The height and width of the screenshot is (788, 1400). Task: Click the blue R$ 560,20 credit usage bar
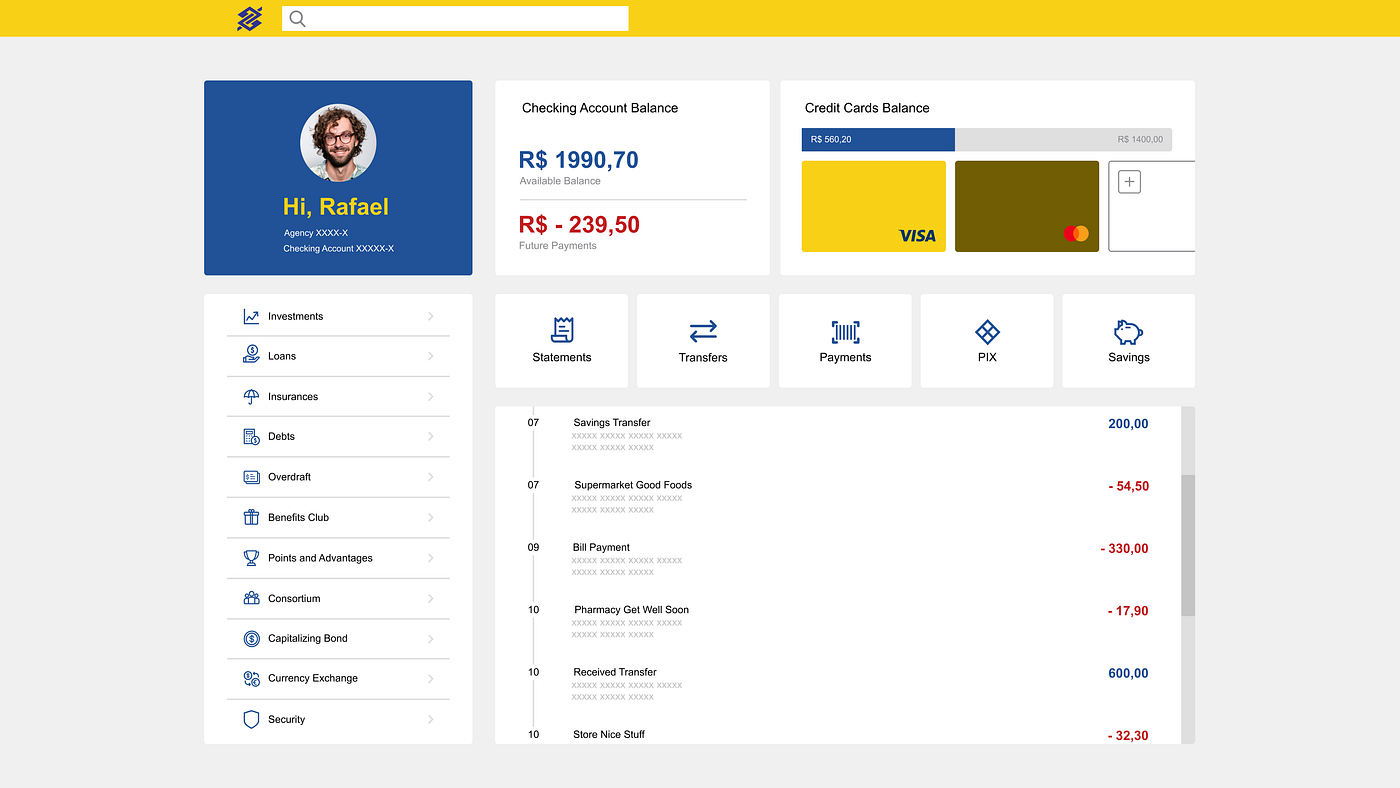tap(878, 139)
